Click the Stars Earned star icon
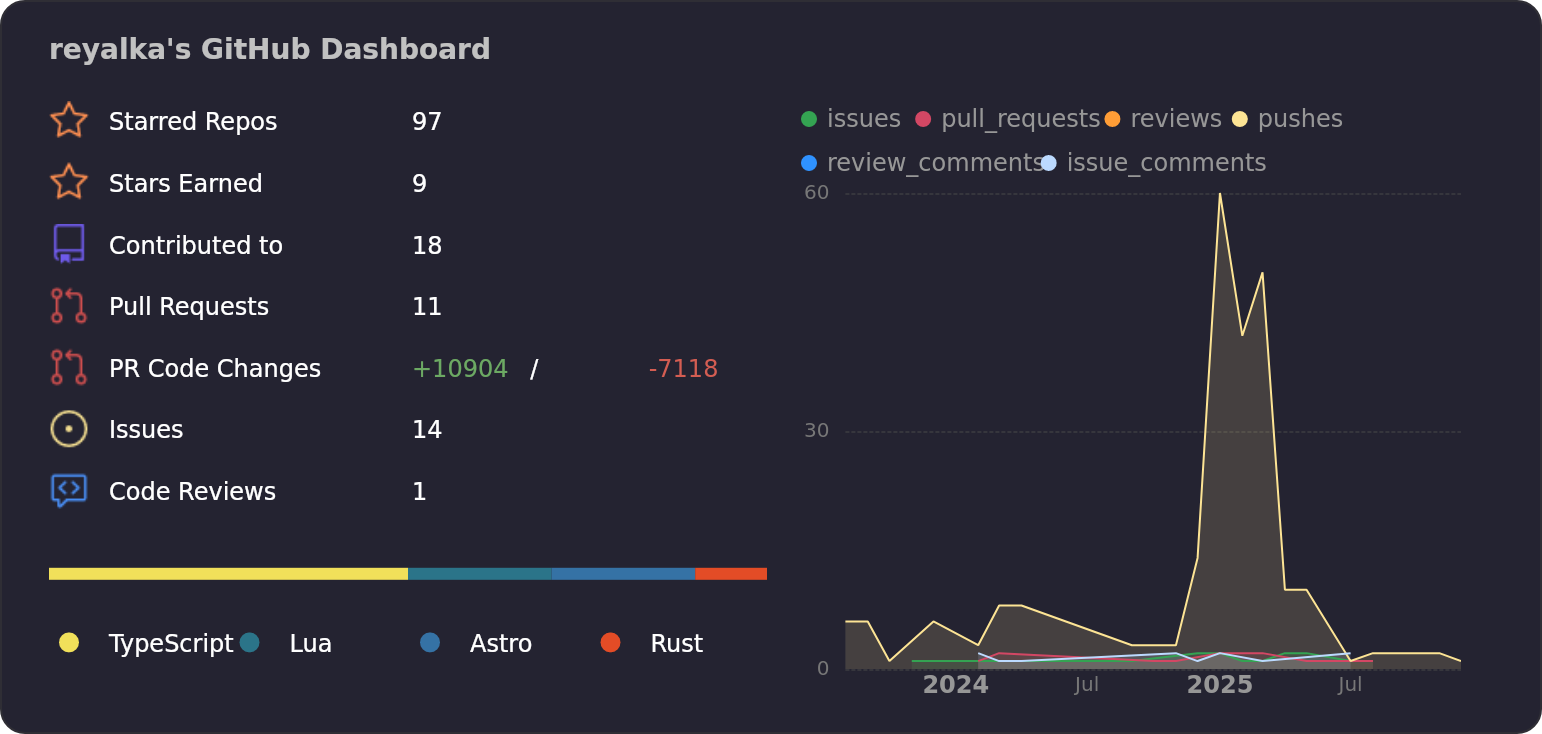 tap(68, 182)
